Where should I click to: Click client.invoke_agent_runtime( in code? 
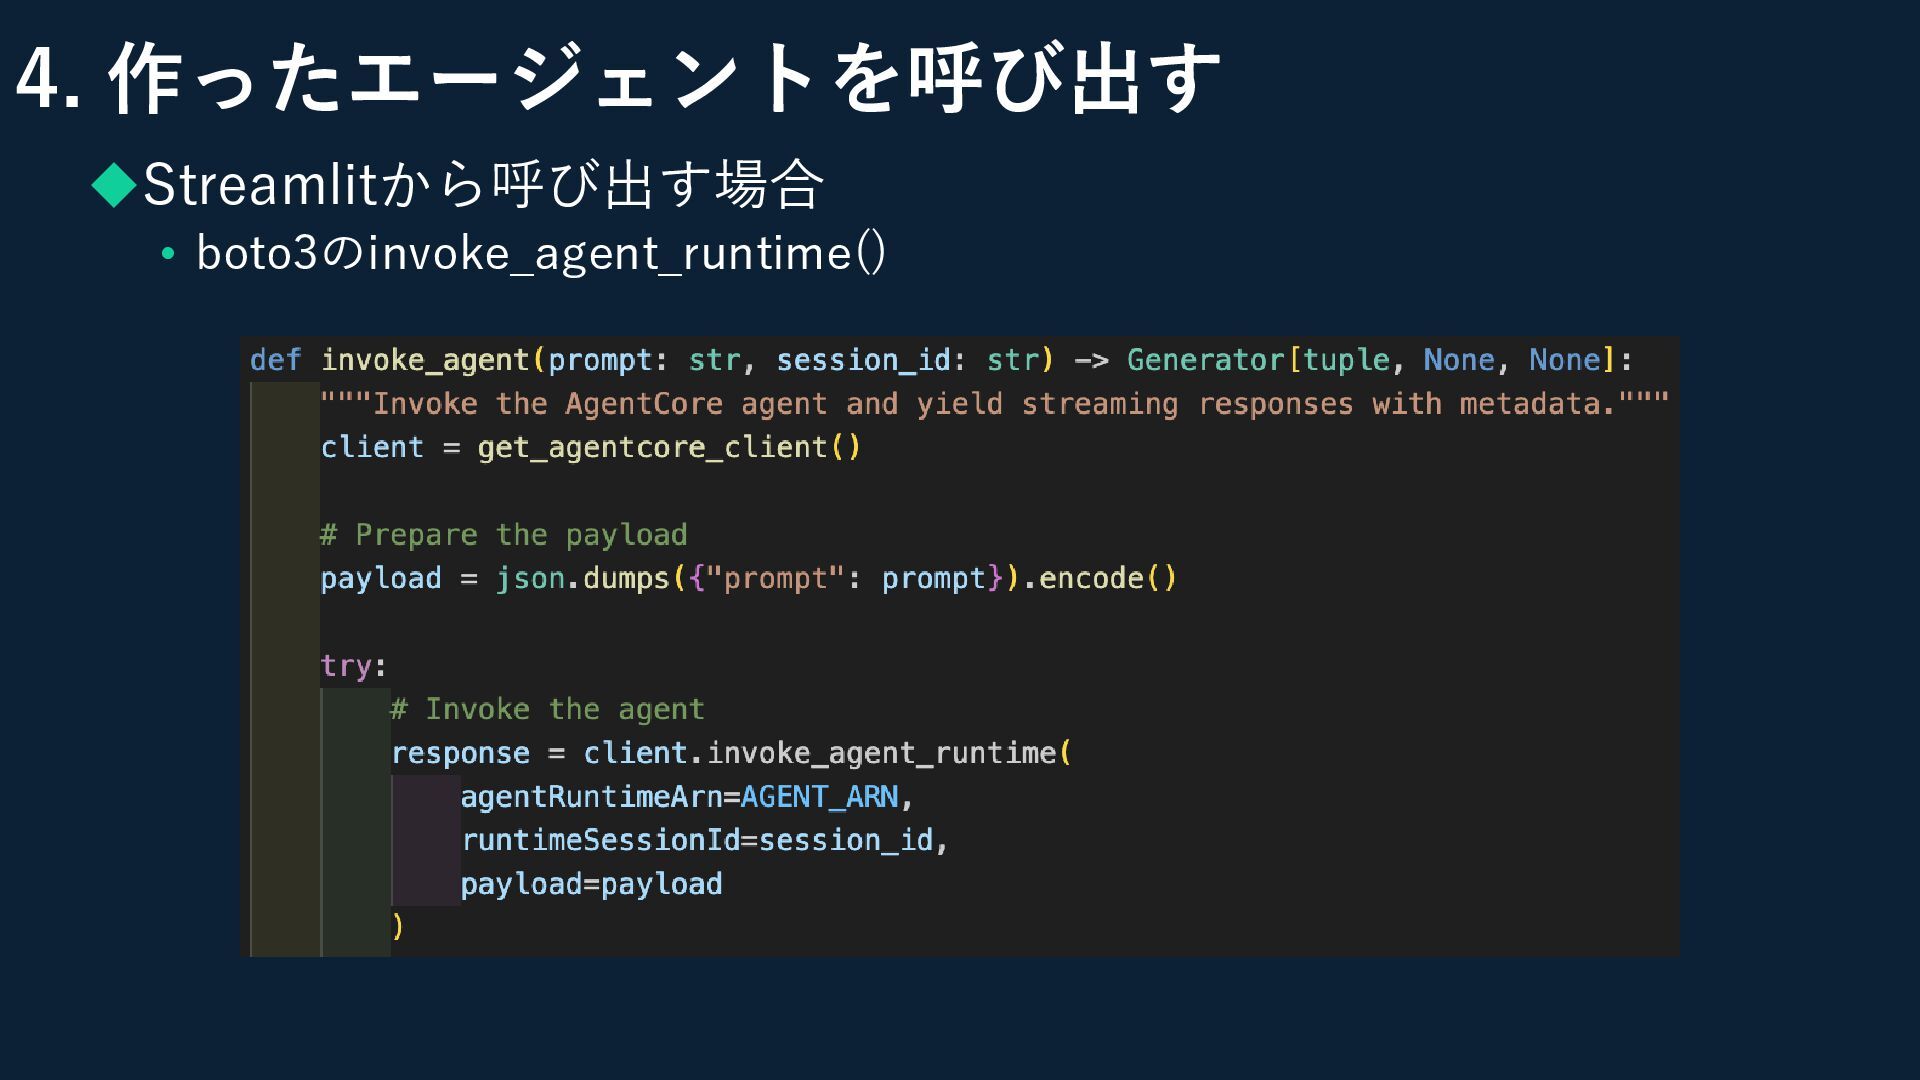[x=827, y=753]
